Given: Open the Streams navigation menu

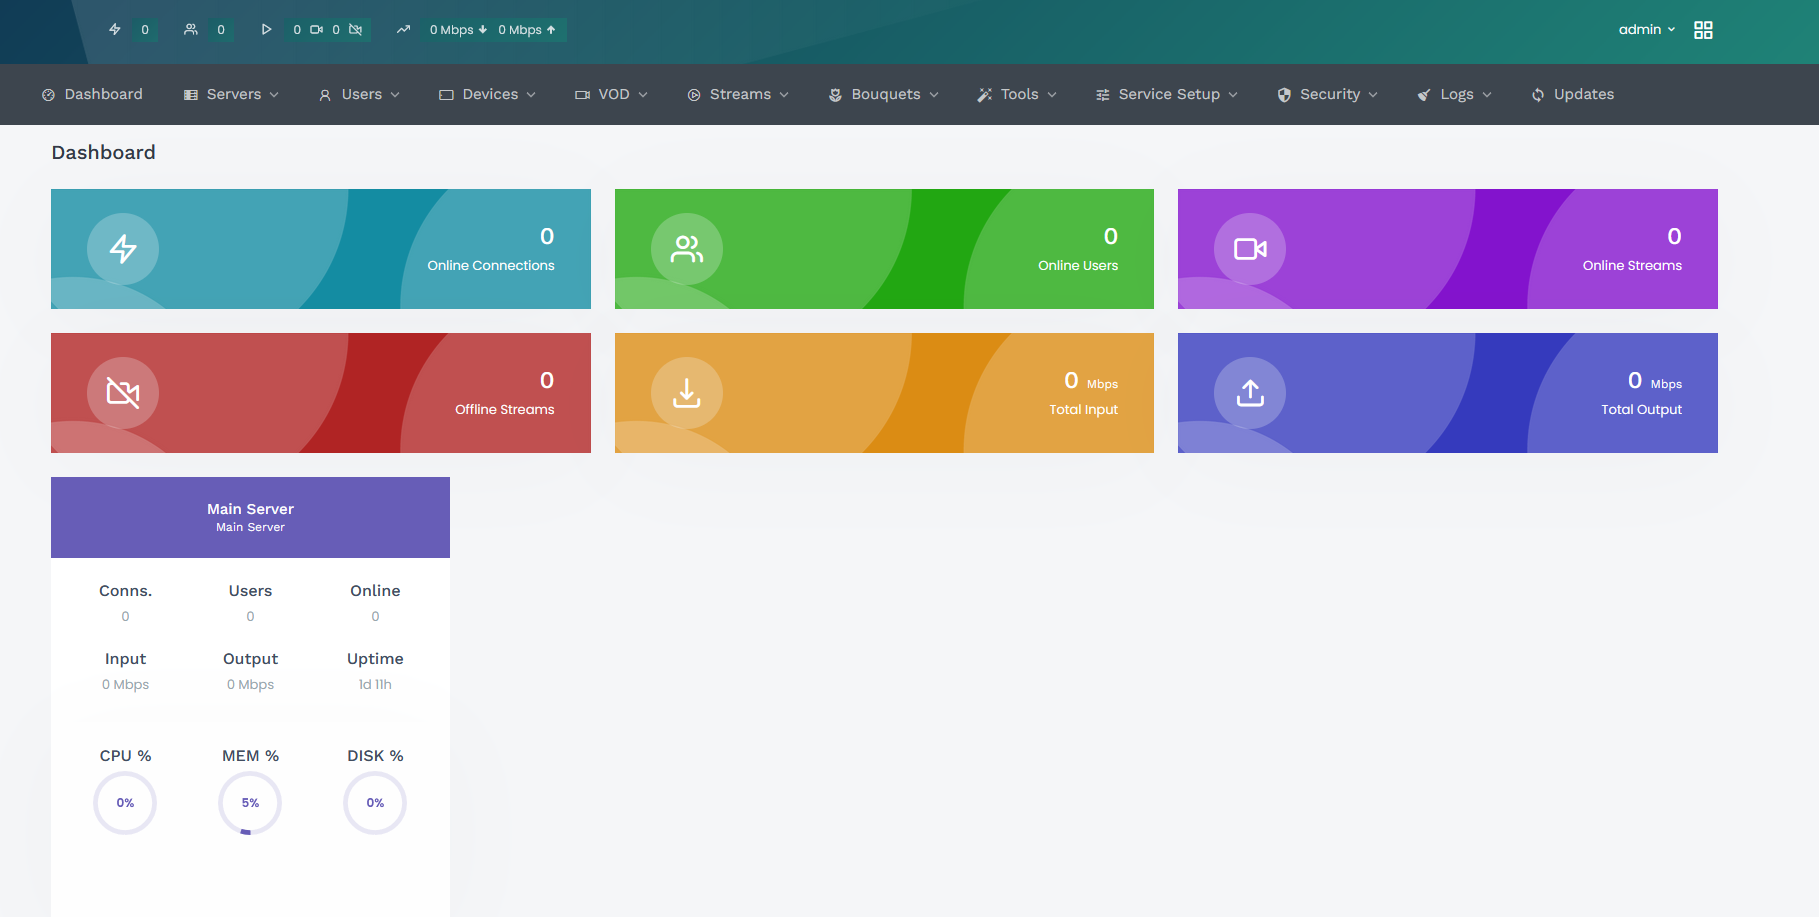Looking at the screenshot, I should tap(739, 94).
